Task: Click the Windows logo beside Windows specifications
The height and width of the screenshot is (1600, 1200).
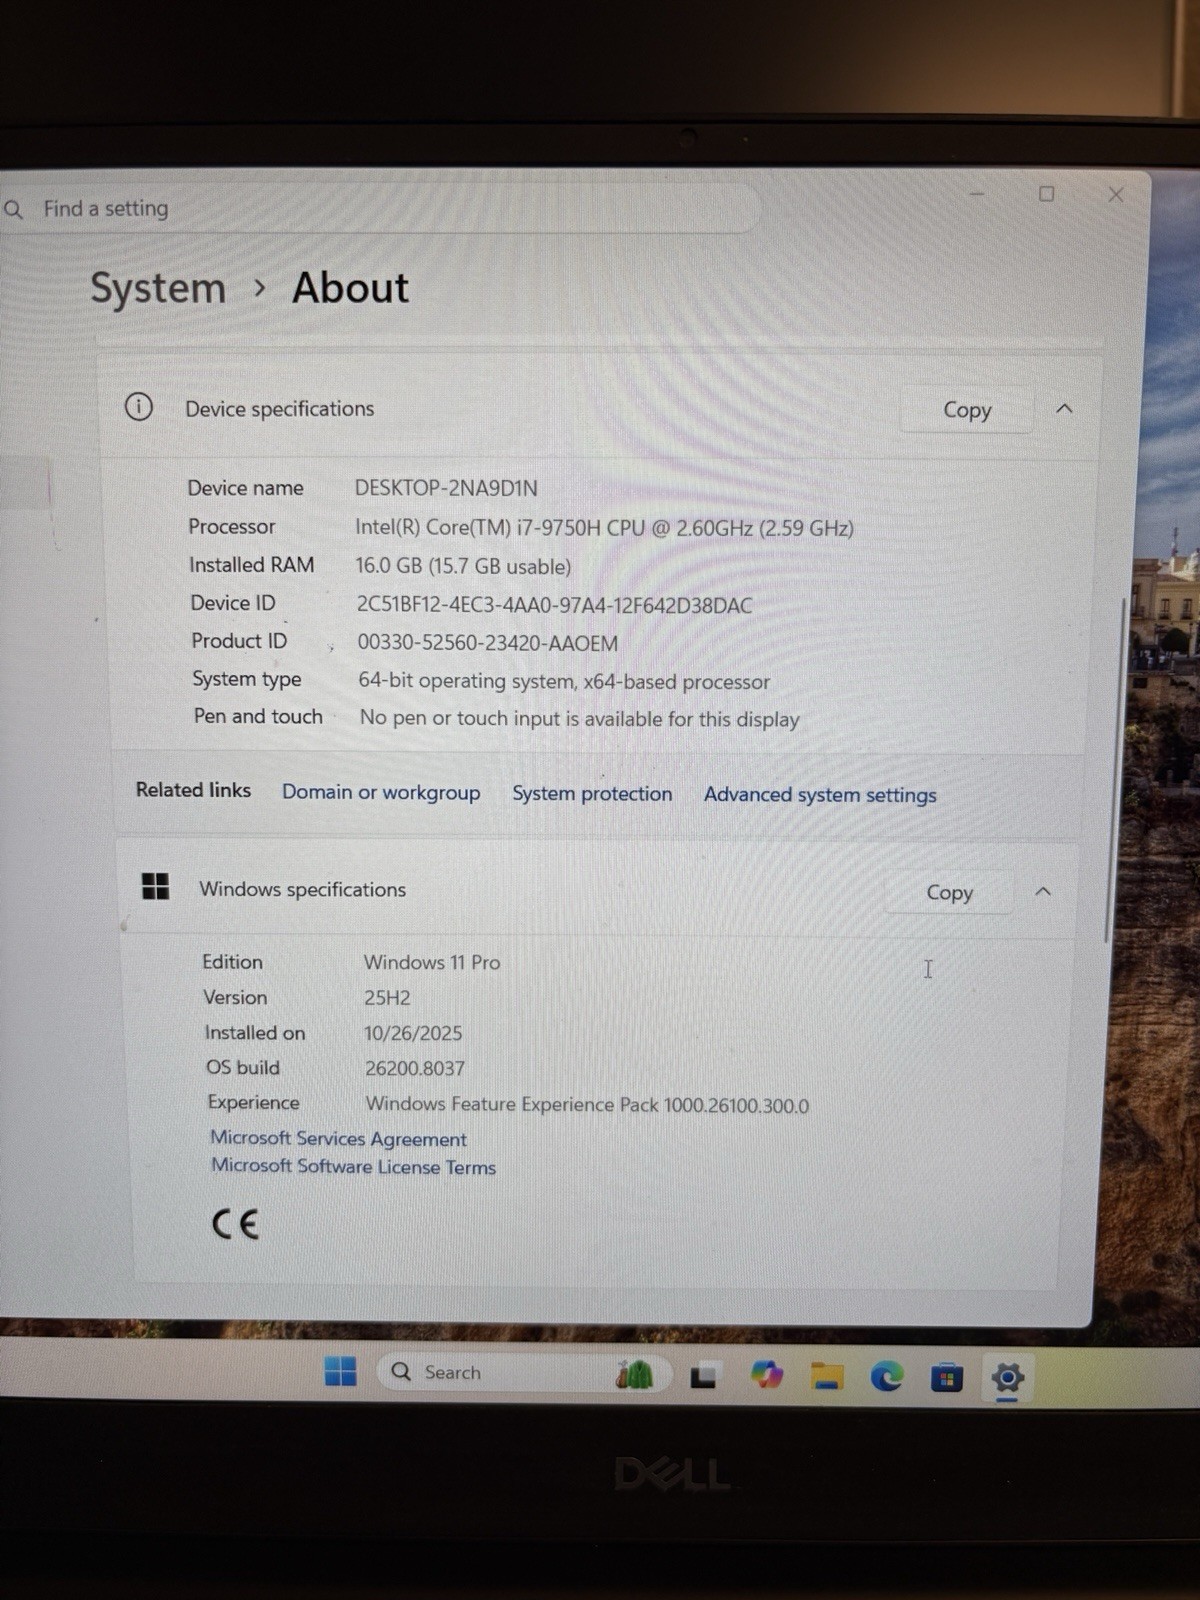Action: coord(155,886)
